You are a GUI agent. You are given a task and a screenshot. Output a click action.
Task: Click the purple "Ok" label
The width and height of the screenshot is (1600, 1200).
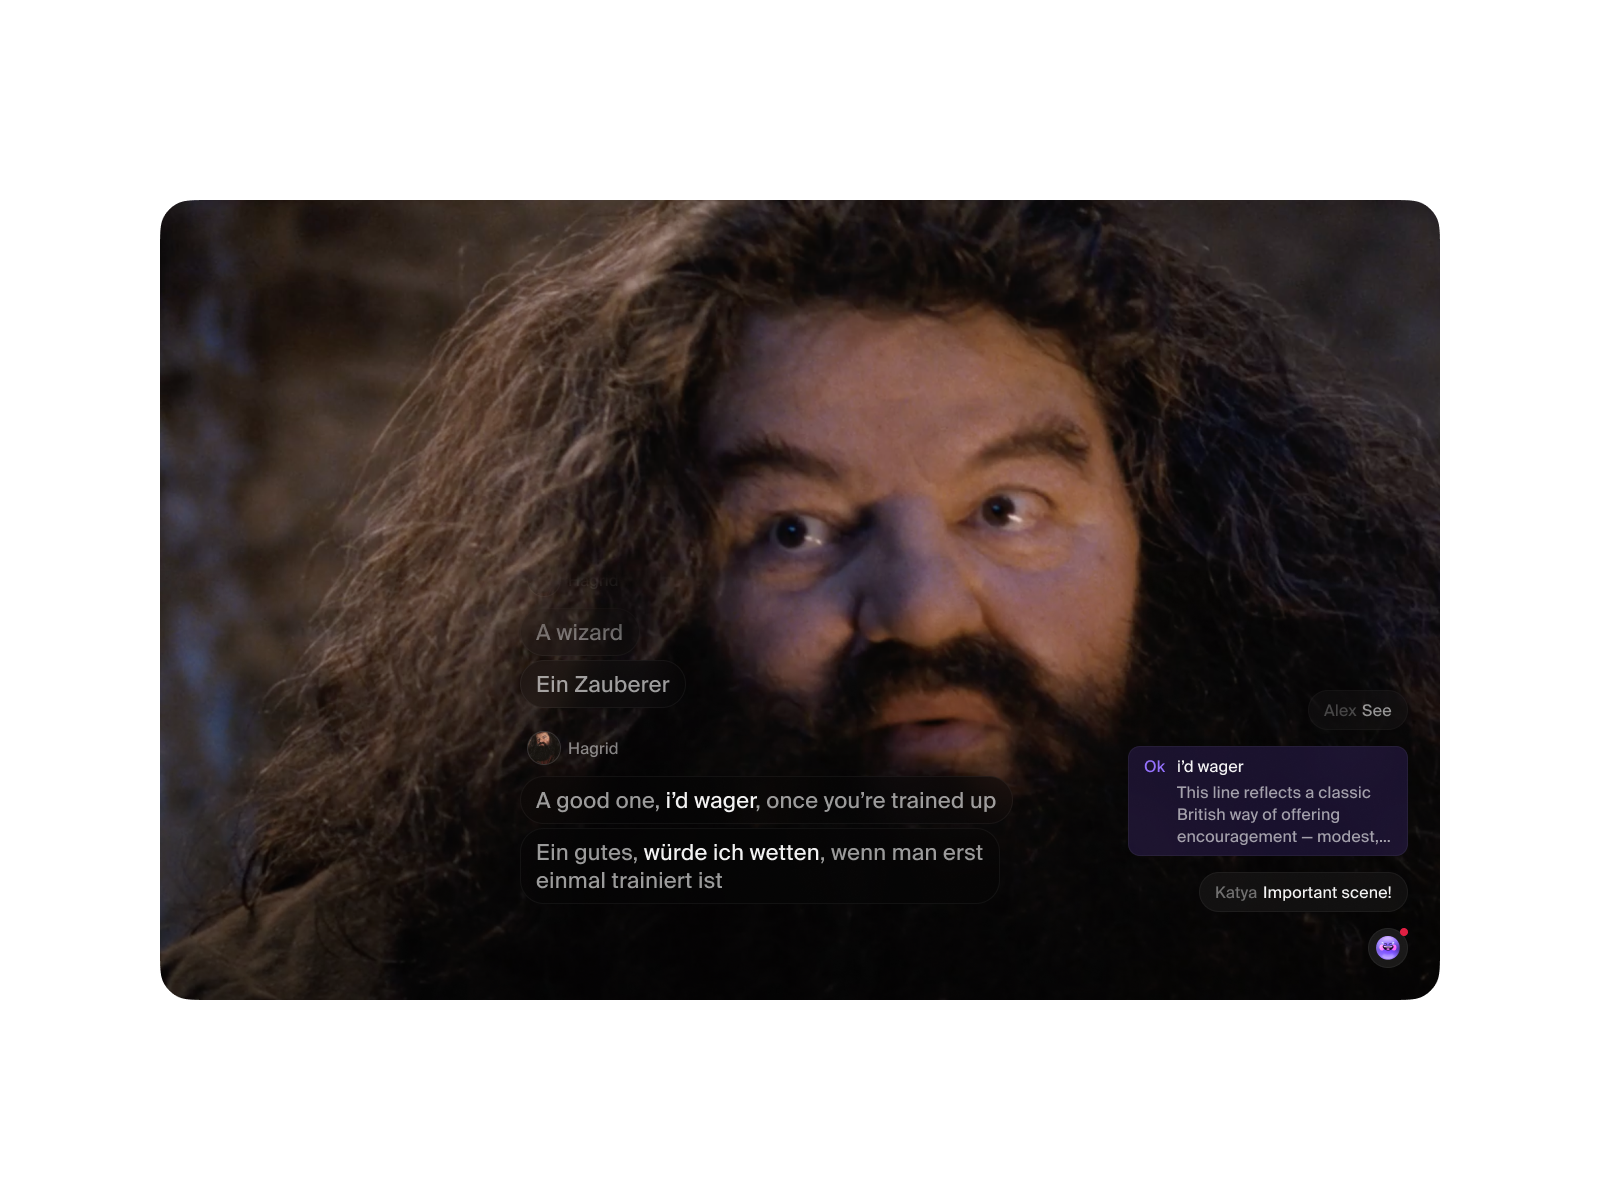point(1154,766)
